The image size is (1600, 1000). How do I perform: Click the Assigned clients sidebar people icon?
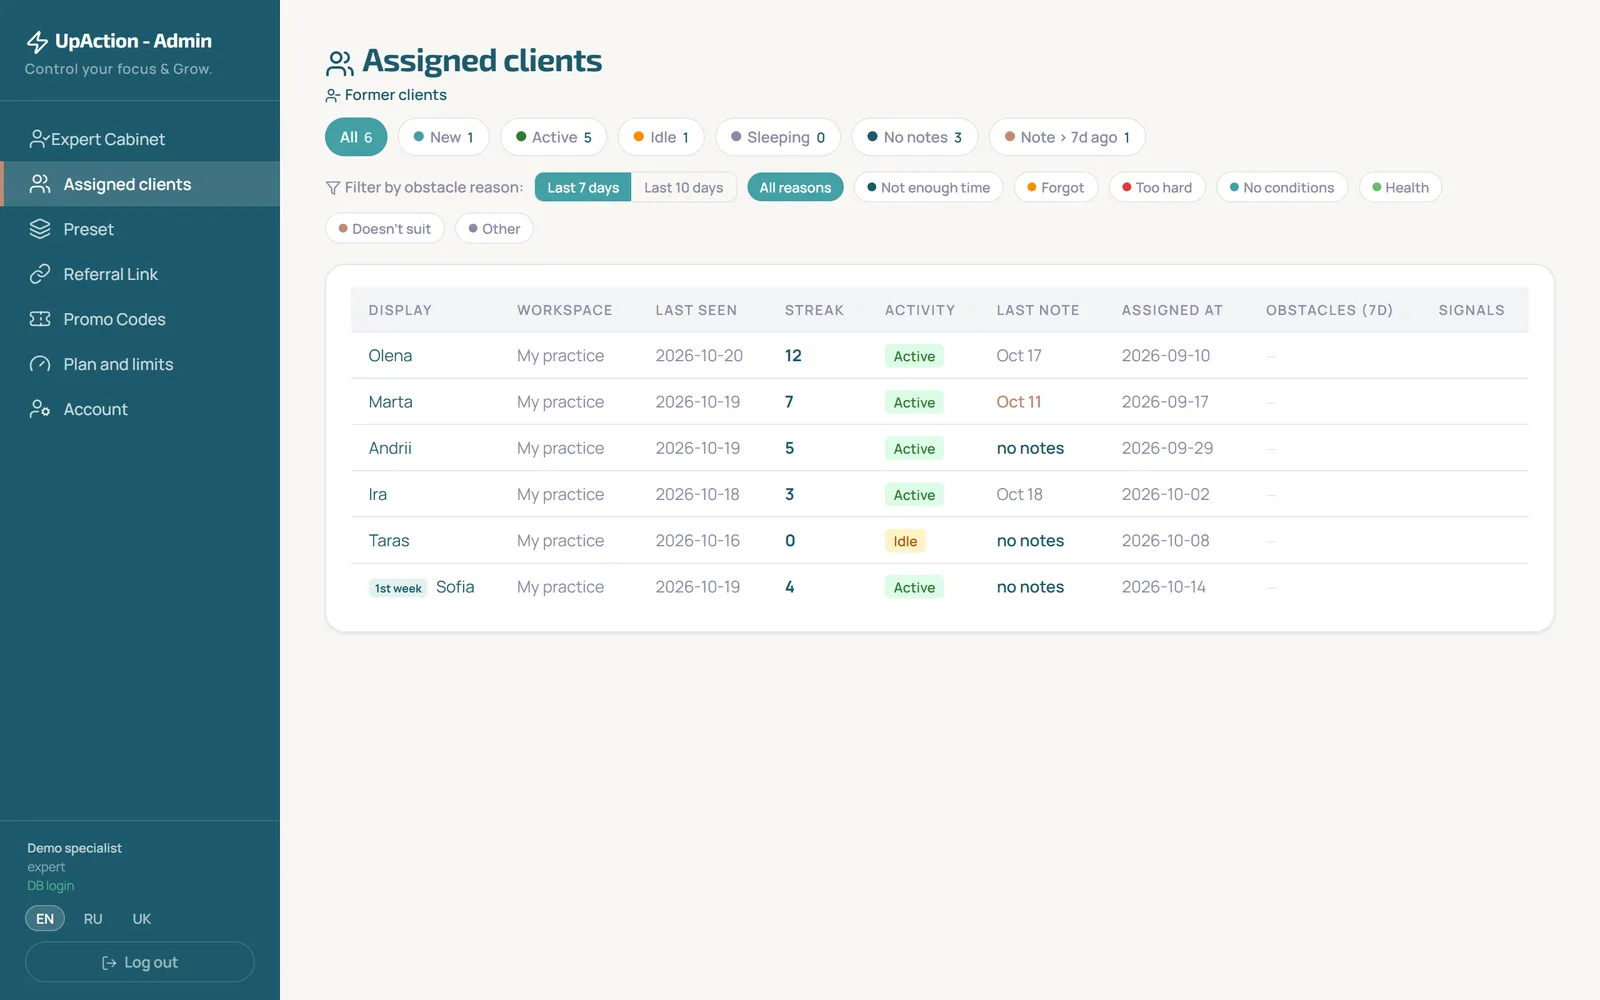pyautogui.click(x=40, y=184)
